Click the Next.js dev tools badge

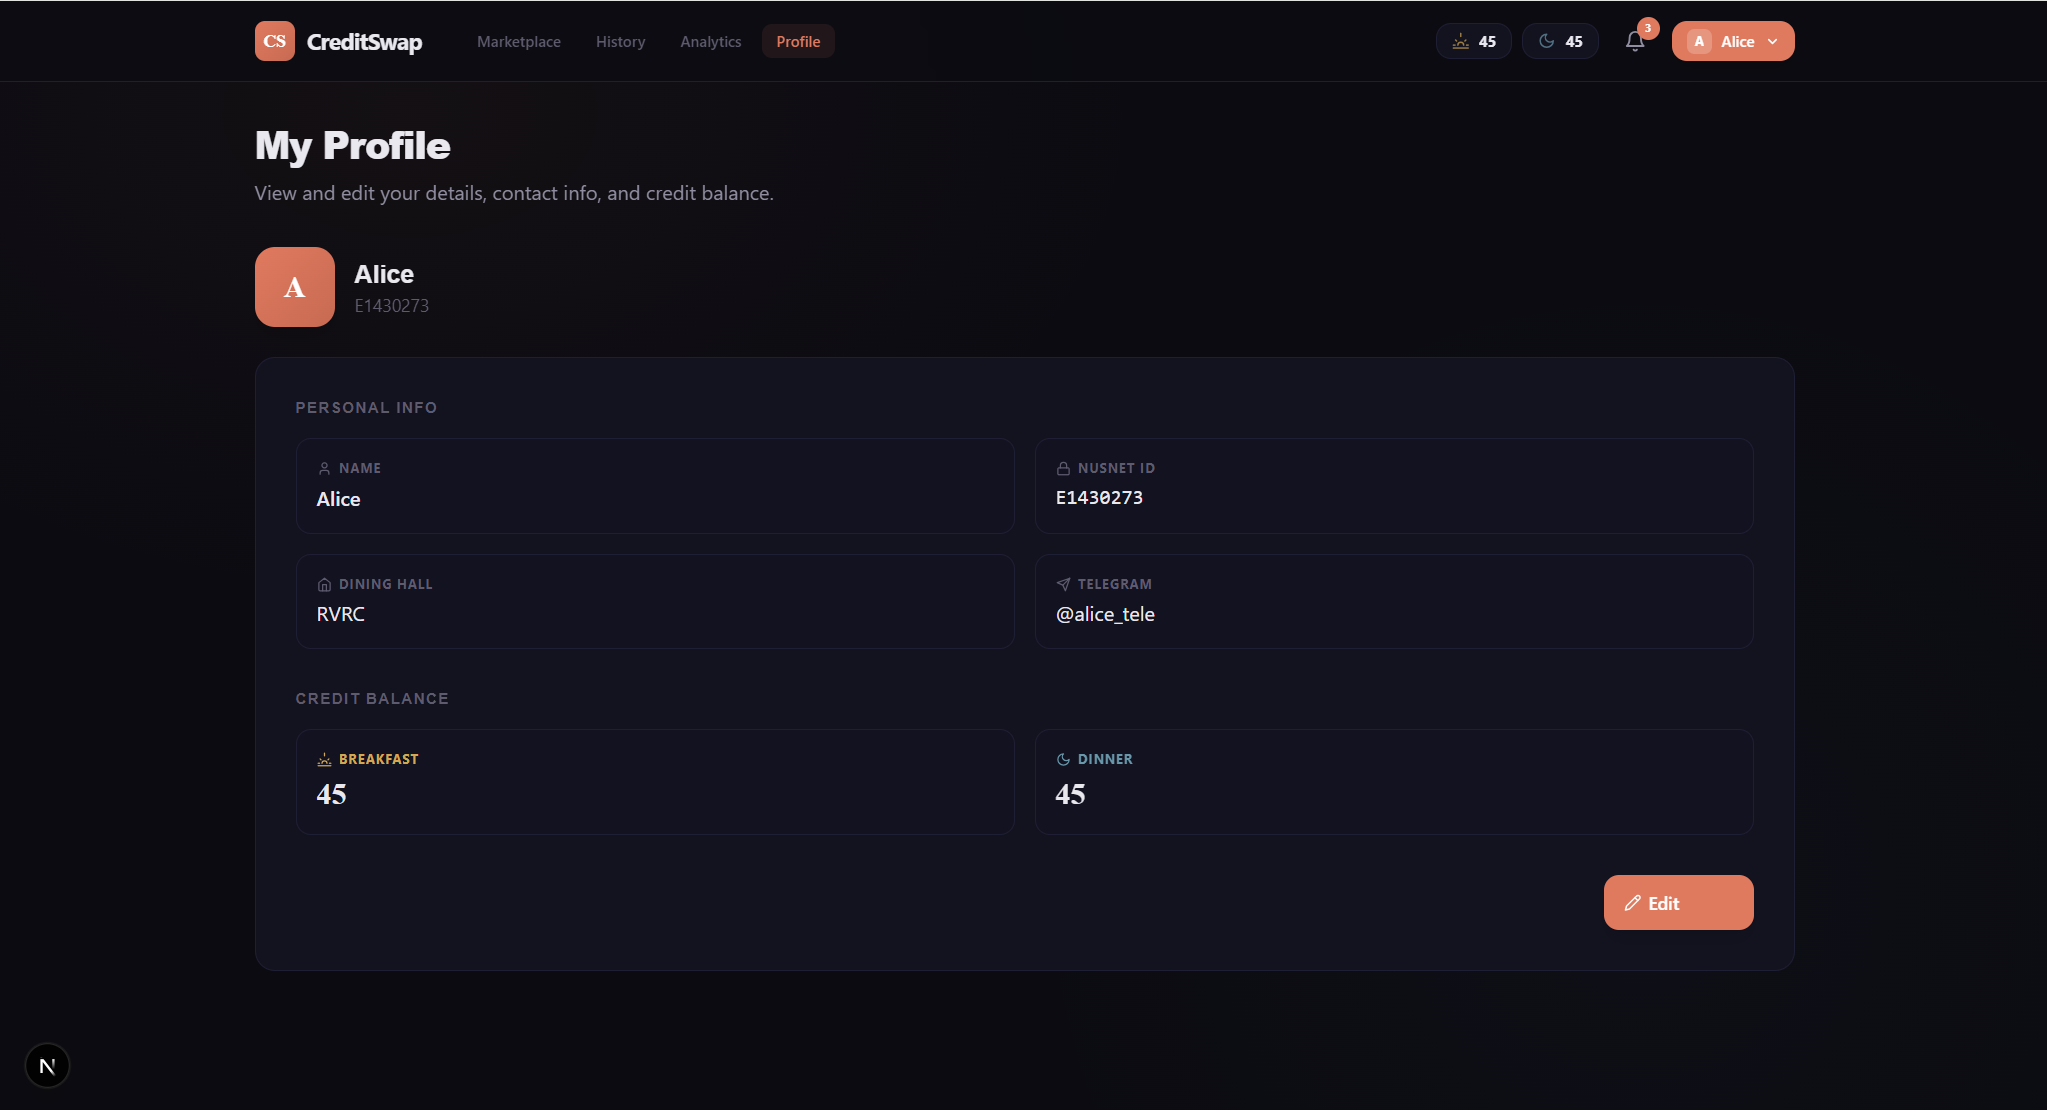point(47,1066)
